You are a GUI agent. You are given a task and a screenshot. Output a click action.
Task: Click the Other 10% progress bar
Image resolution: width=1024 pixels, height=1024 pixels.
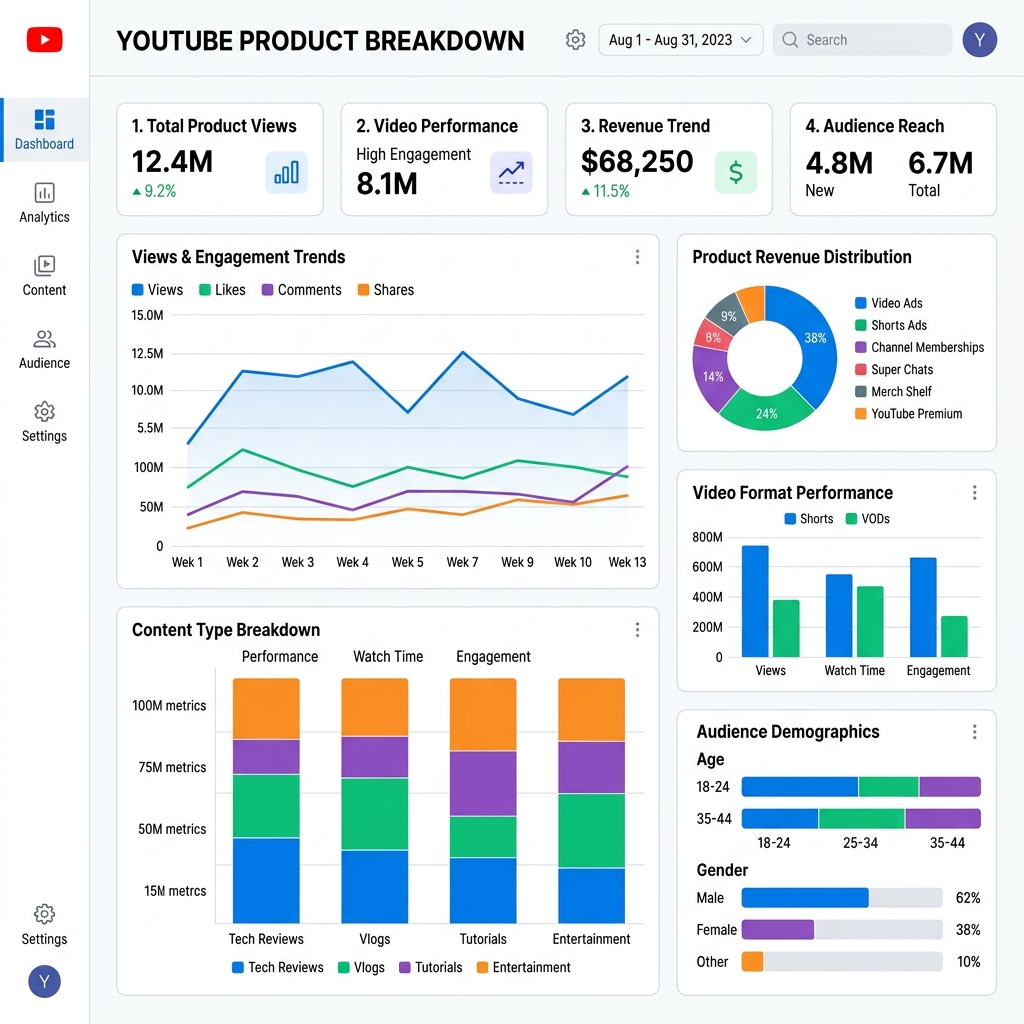[x=842, y=961]
